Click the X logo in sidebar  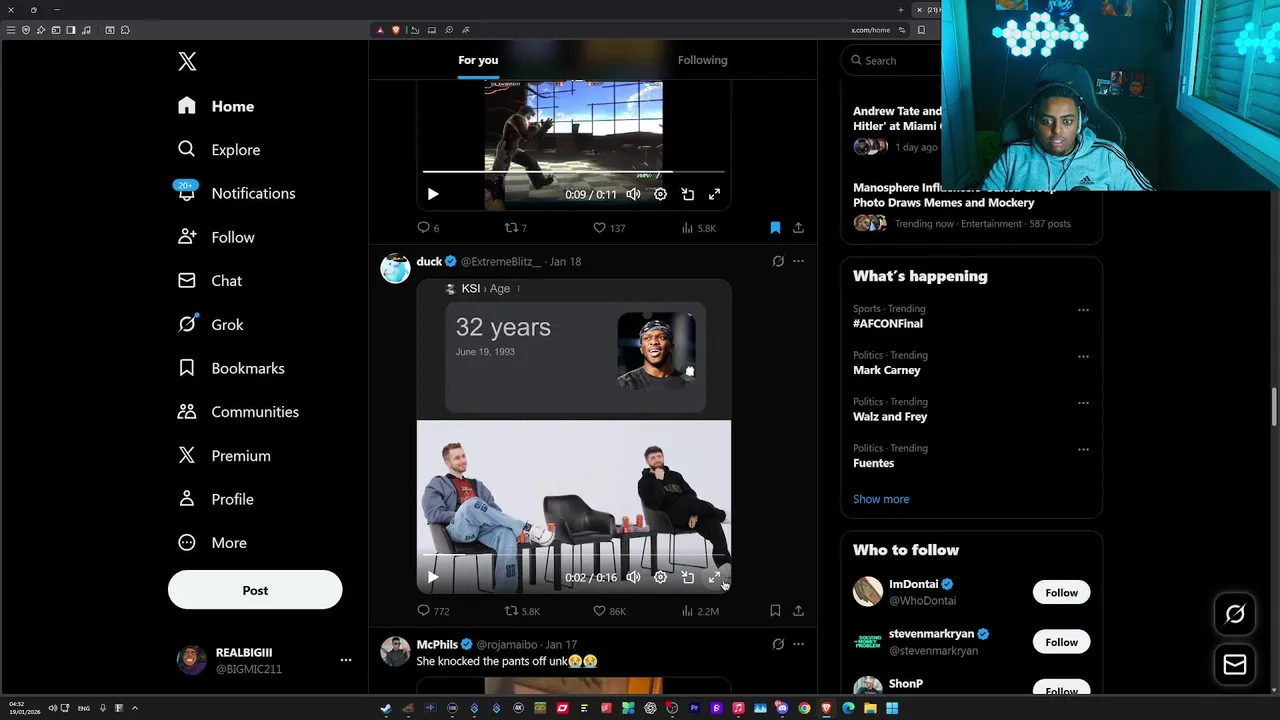coord(187,61)
